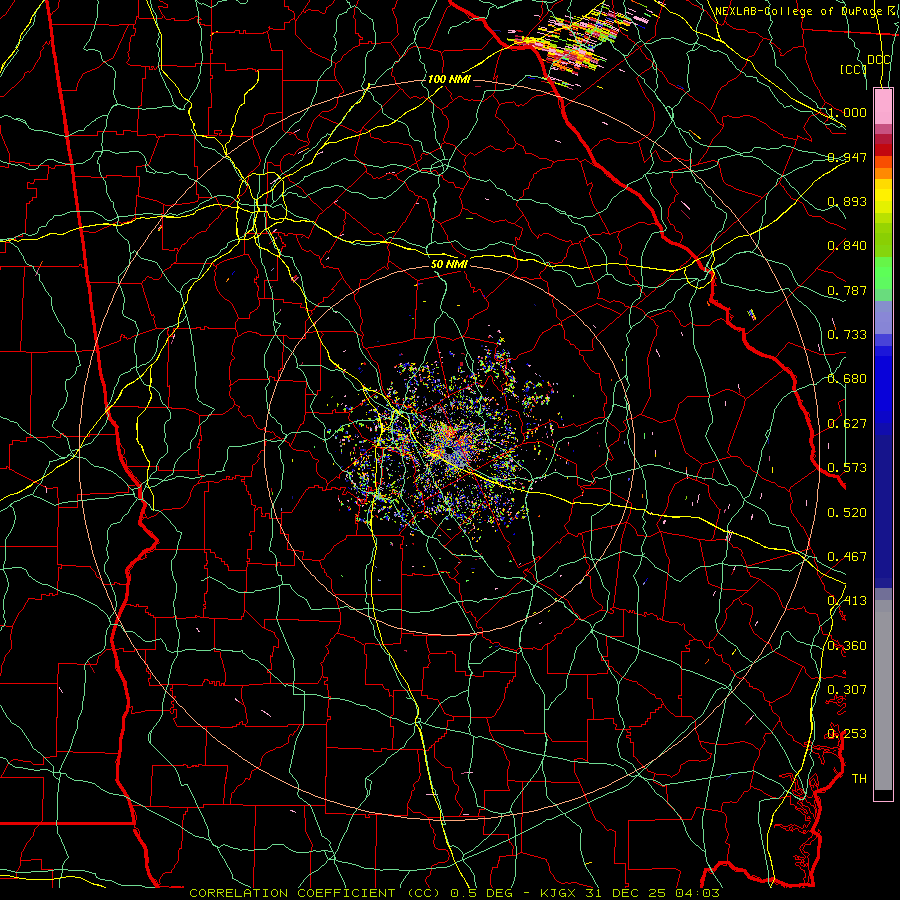Click the 0.733 color scale value
Image resolution: width=900 pixels, height=900 pixels.
click(x=847, y=334)
